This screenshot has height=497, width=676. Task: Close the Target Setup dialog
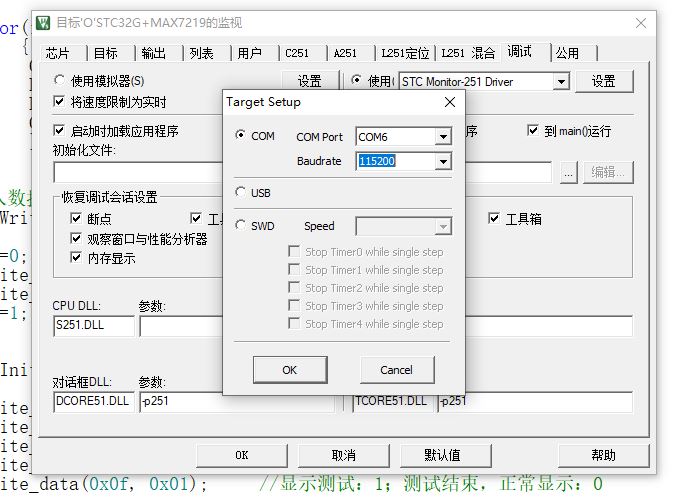coord(450,102)
